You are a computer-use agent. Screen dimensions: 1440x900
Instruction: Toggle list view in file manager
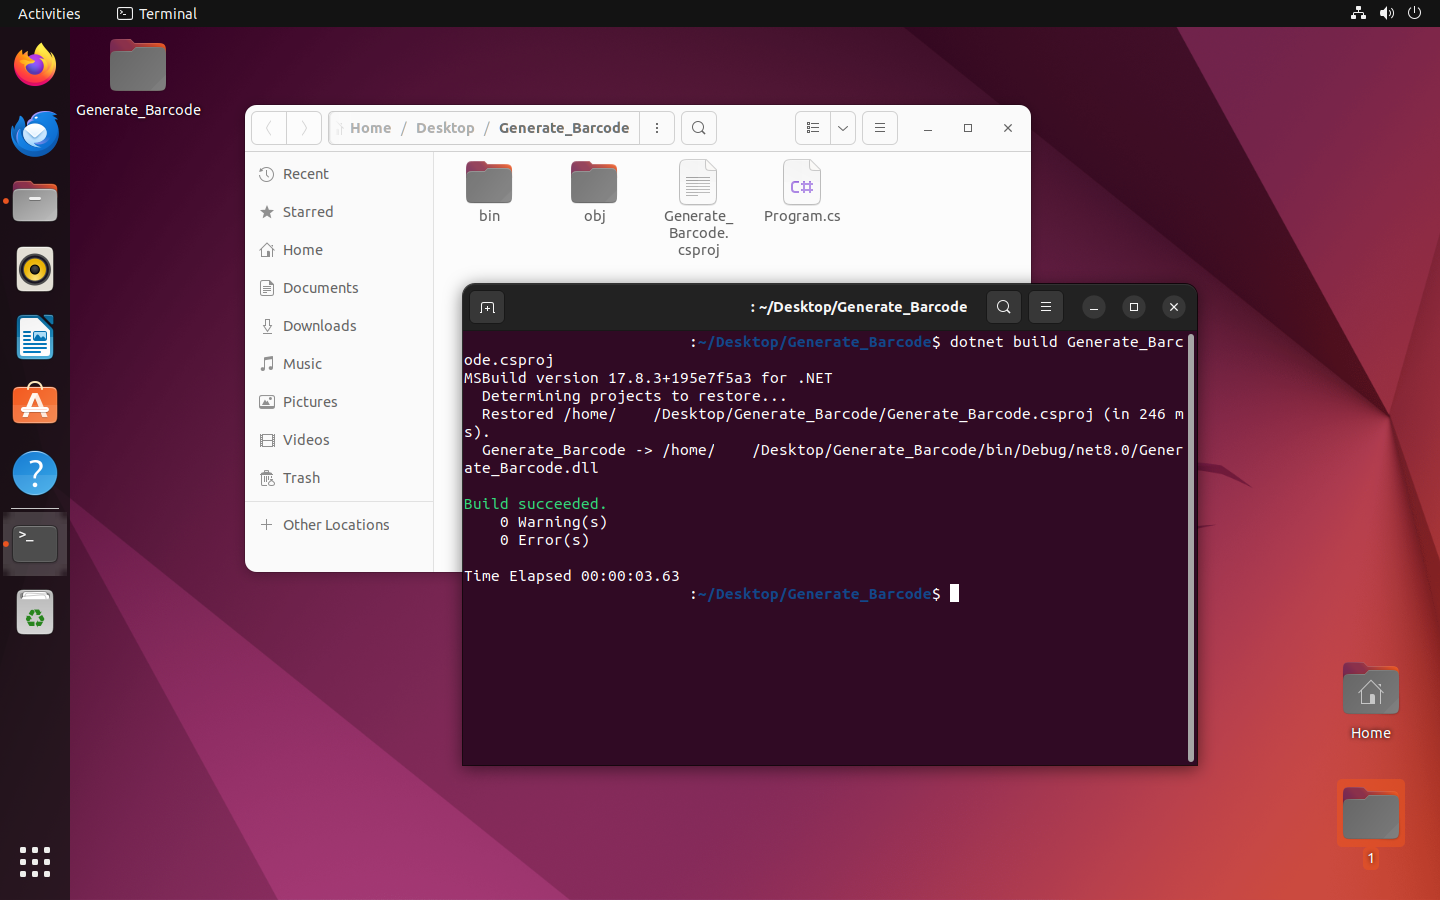[813, 128]
